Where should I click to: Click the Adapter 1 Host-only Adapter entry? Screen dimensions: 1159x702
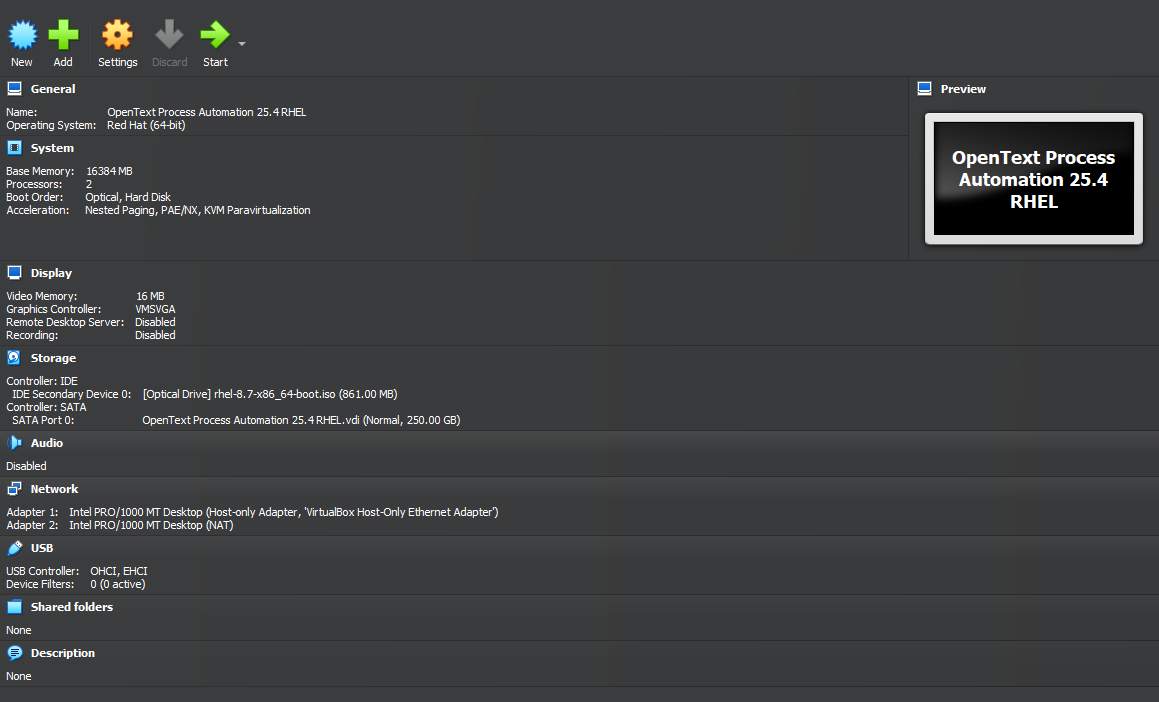coord(283,512)
